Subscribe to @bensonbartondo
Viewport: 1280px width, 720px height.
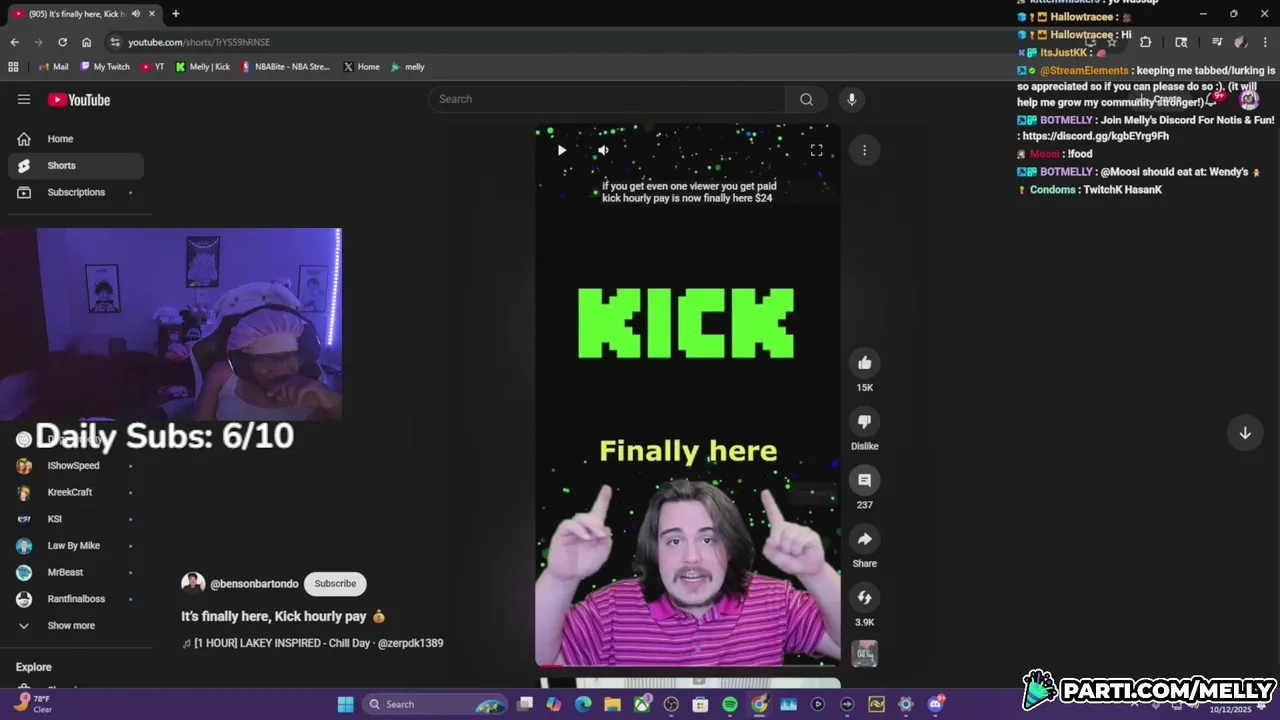pyautogui.click(x=335, y=584)
